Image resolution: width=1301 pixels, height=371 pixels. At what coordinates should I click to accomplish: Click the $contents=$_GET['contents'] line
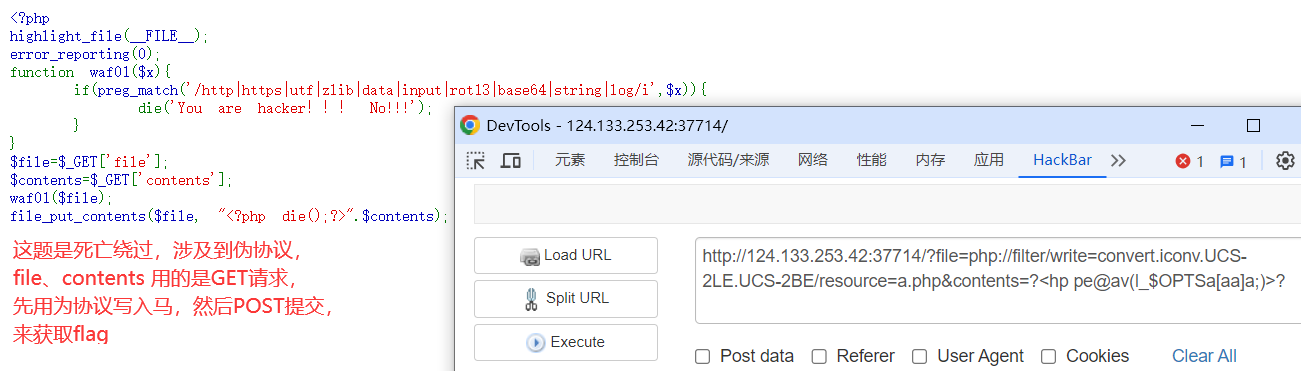tap(120, 180)
